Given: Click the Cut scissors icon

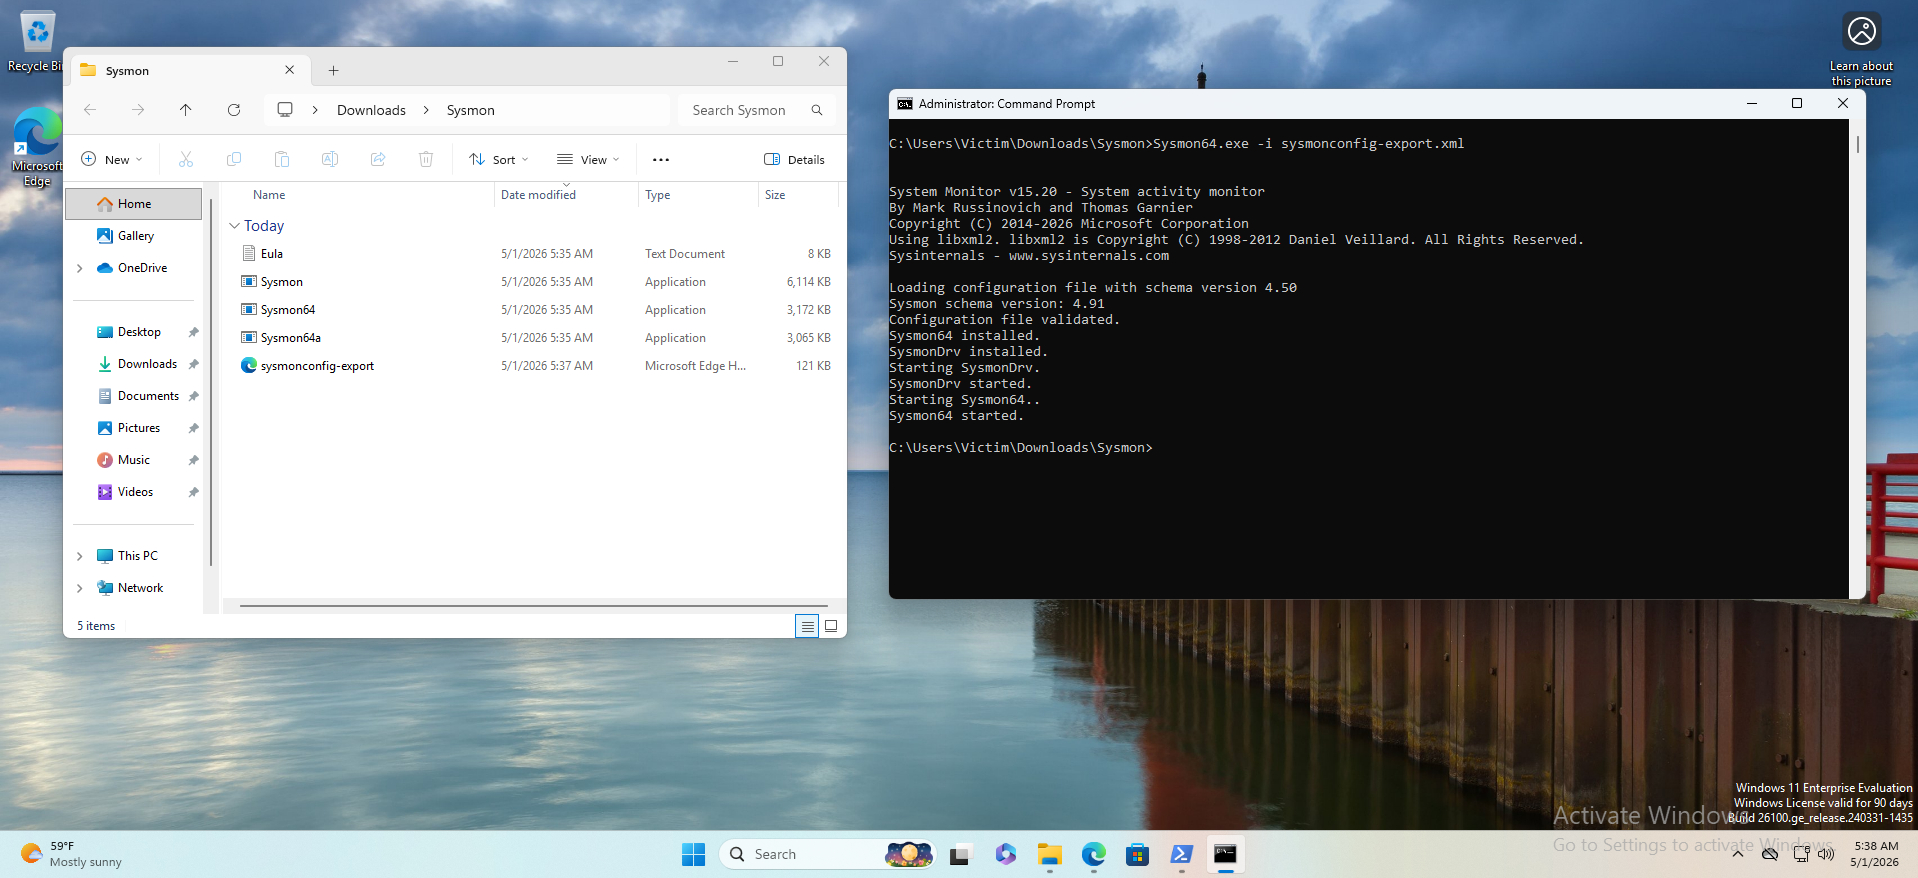Looking at the screenshot, I should [x=186, y=159].
